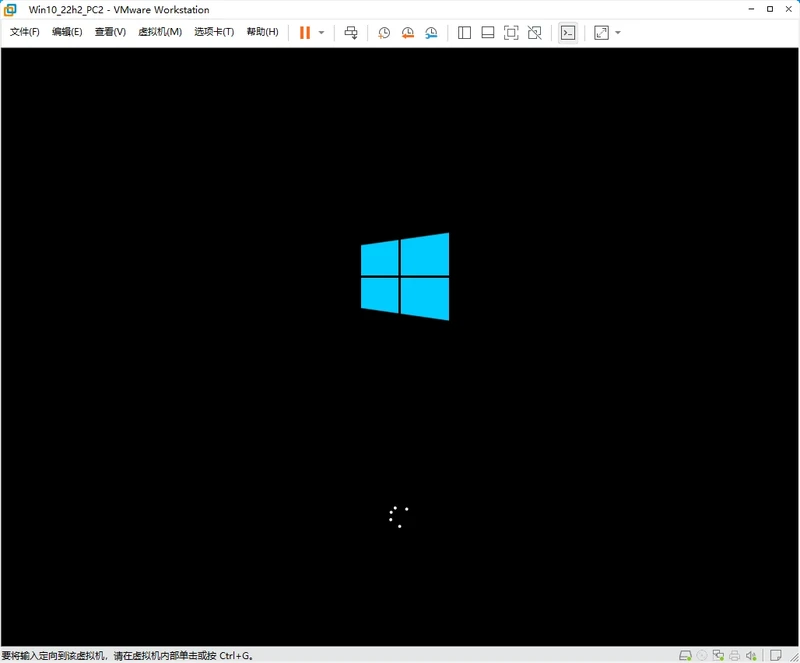Maximize the VMware Workstation window
Viewport: 800px width, 663px height.
770,9
